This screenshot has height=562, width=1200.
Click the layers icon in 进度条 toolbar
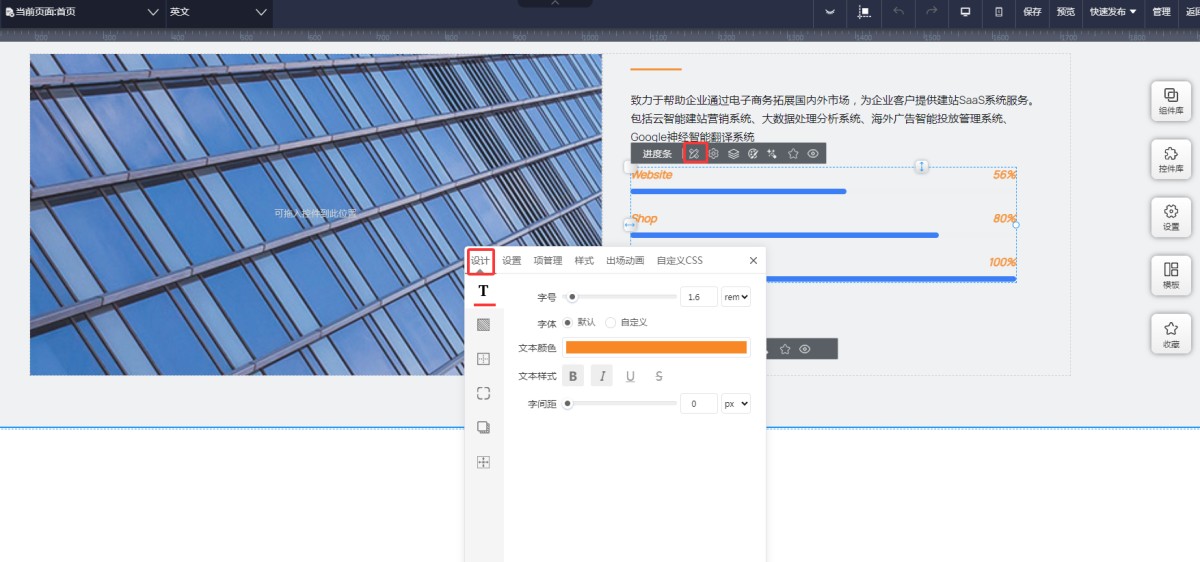coord(733,154)
